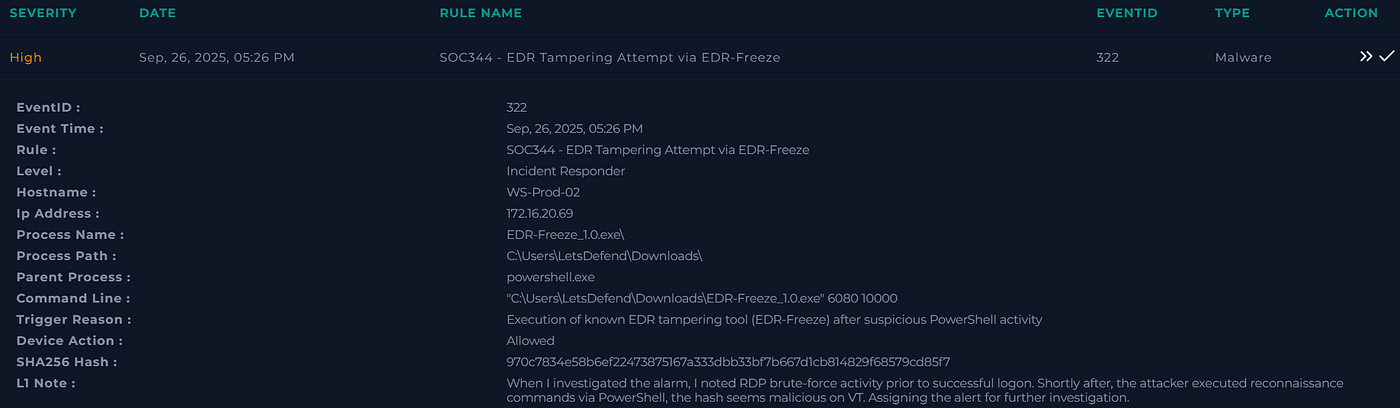Viewport: 1400px width, 408px height.
Task: Click event ID 322 in alert row
Action: click(x=1107, y=58)
